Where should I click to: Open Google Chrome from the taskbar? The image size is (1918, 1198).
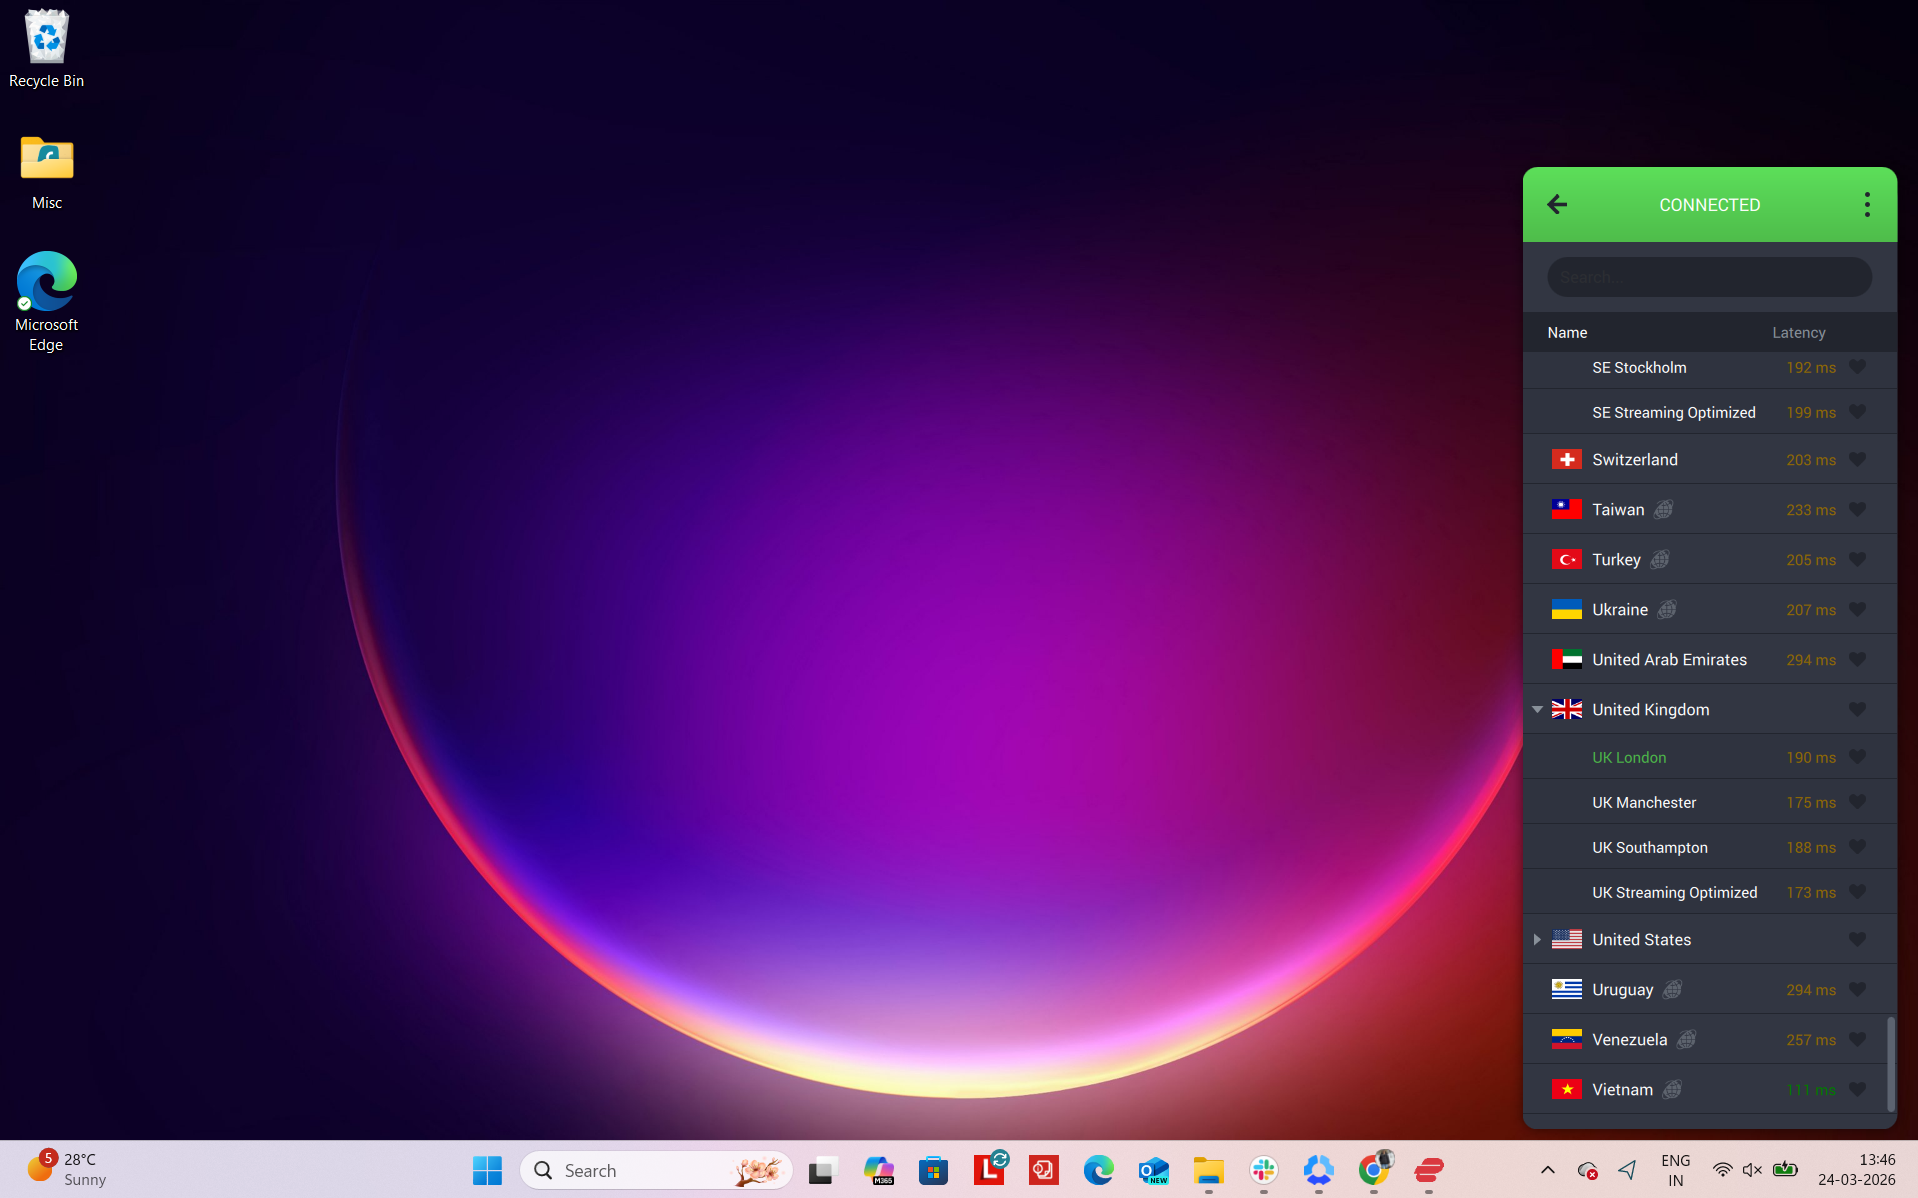[x=1374, y=1170]
